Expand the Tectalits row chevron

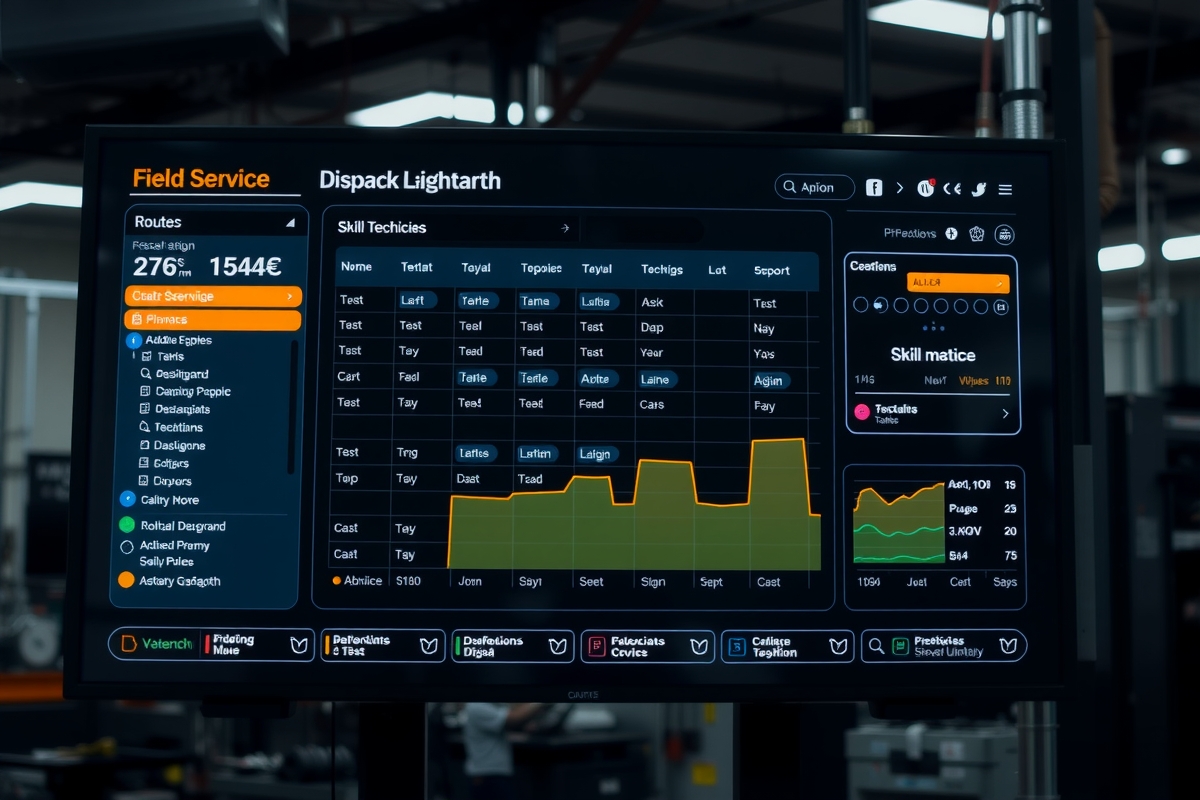tap(1005, 413)
